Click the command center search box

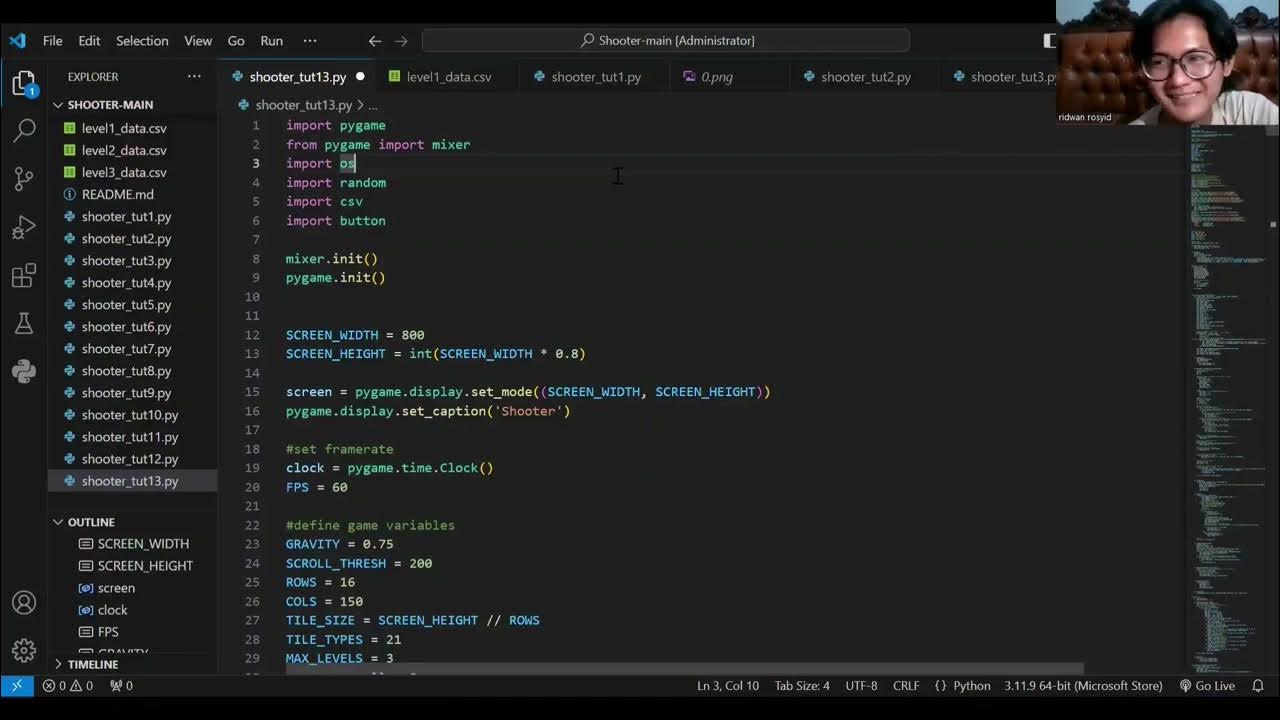[666, 41]
